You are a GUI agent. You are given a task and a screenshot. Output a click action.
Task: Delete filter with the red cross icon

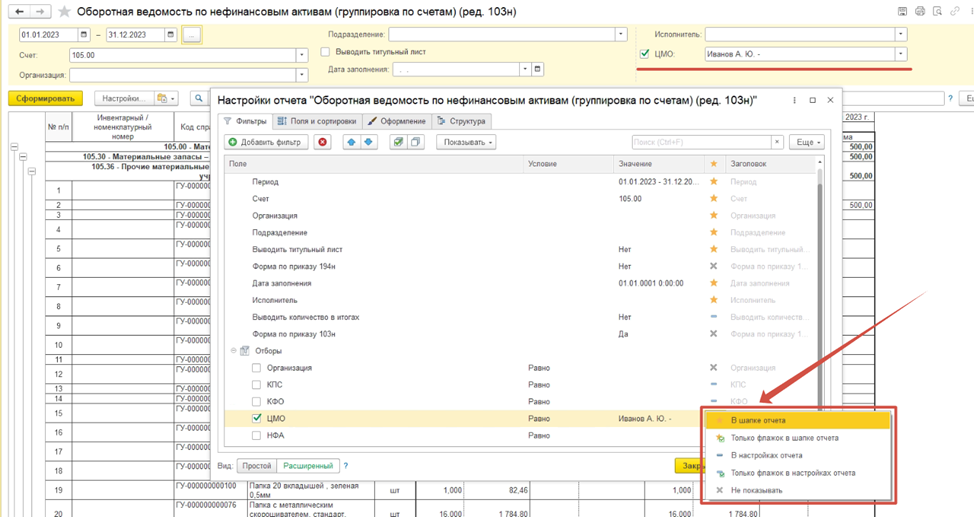point(322,142)
